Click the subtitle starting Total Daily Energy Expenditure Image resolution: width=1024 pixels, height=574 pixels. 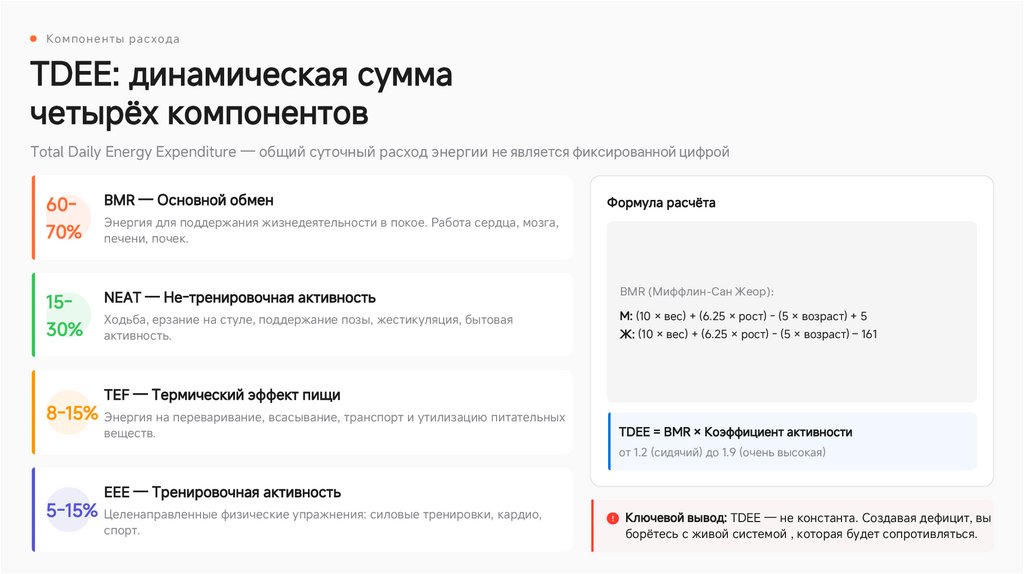coord(379,152)
